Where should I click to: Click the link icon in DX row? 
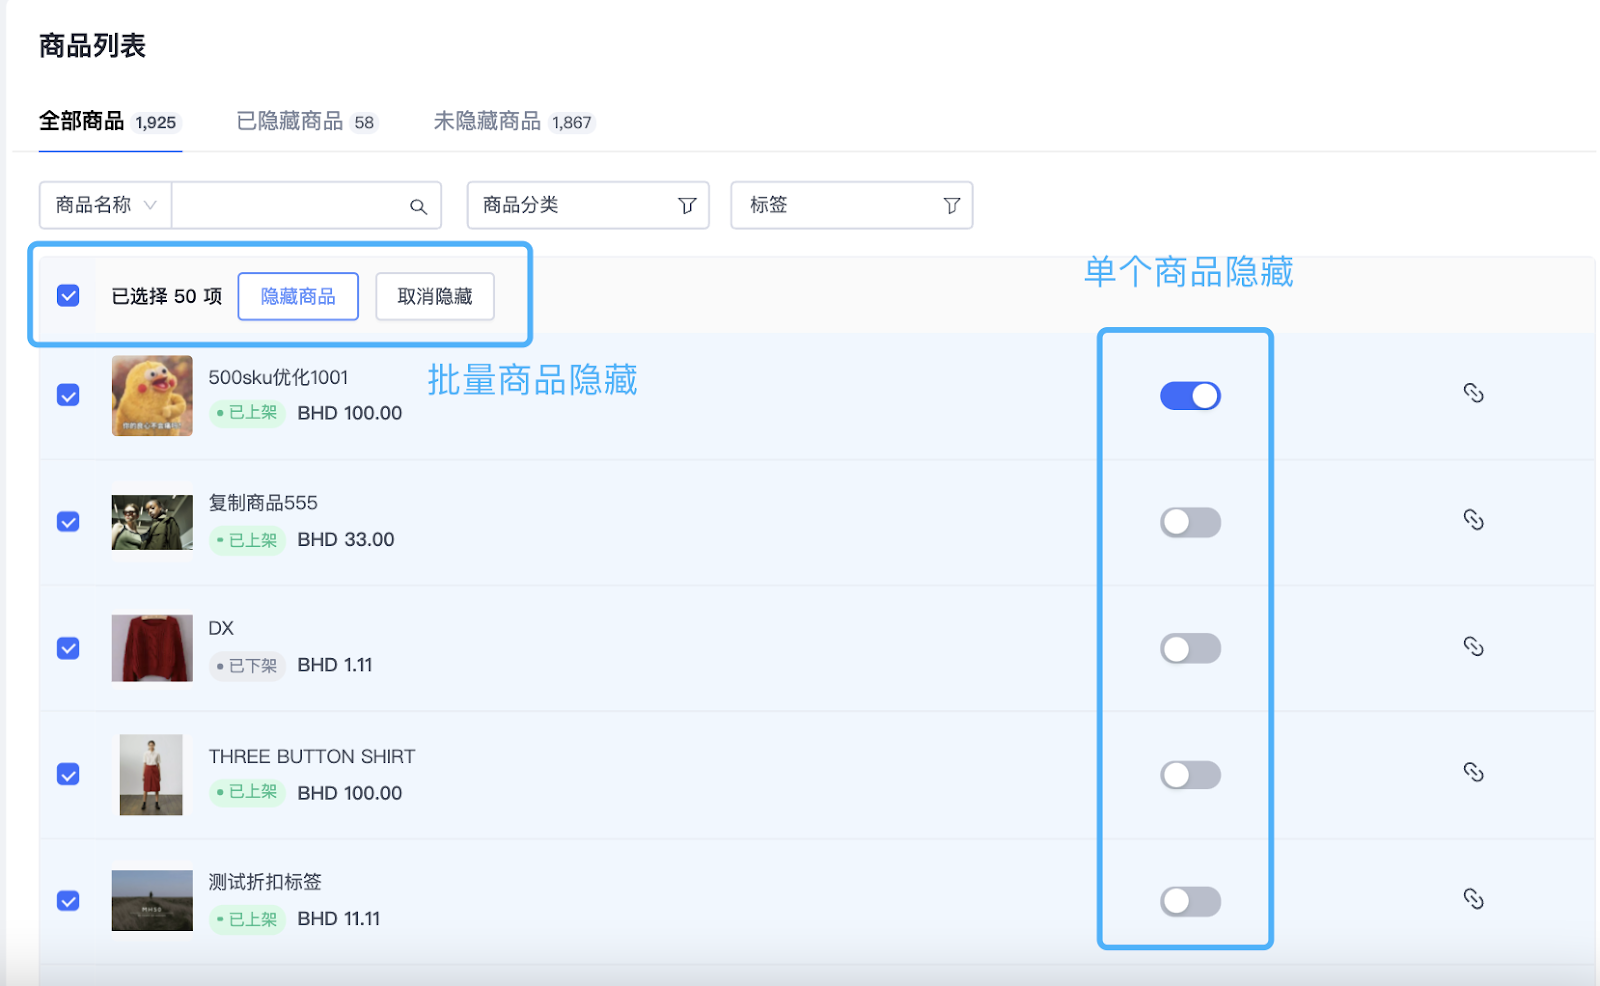1473,646
